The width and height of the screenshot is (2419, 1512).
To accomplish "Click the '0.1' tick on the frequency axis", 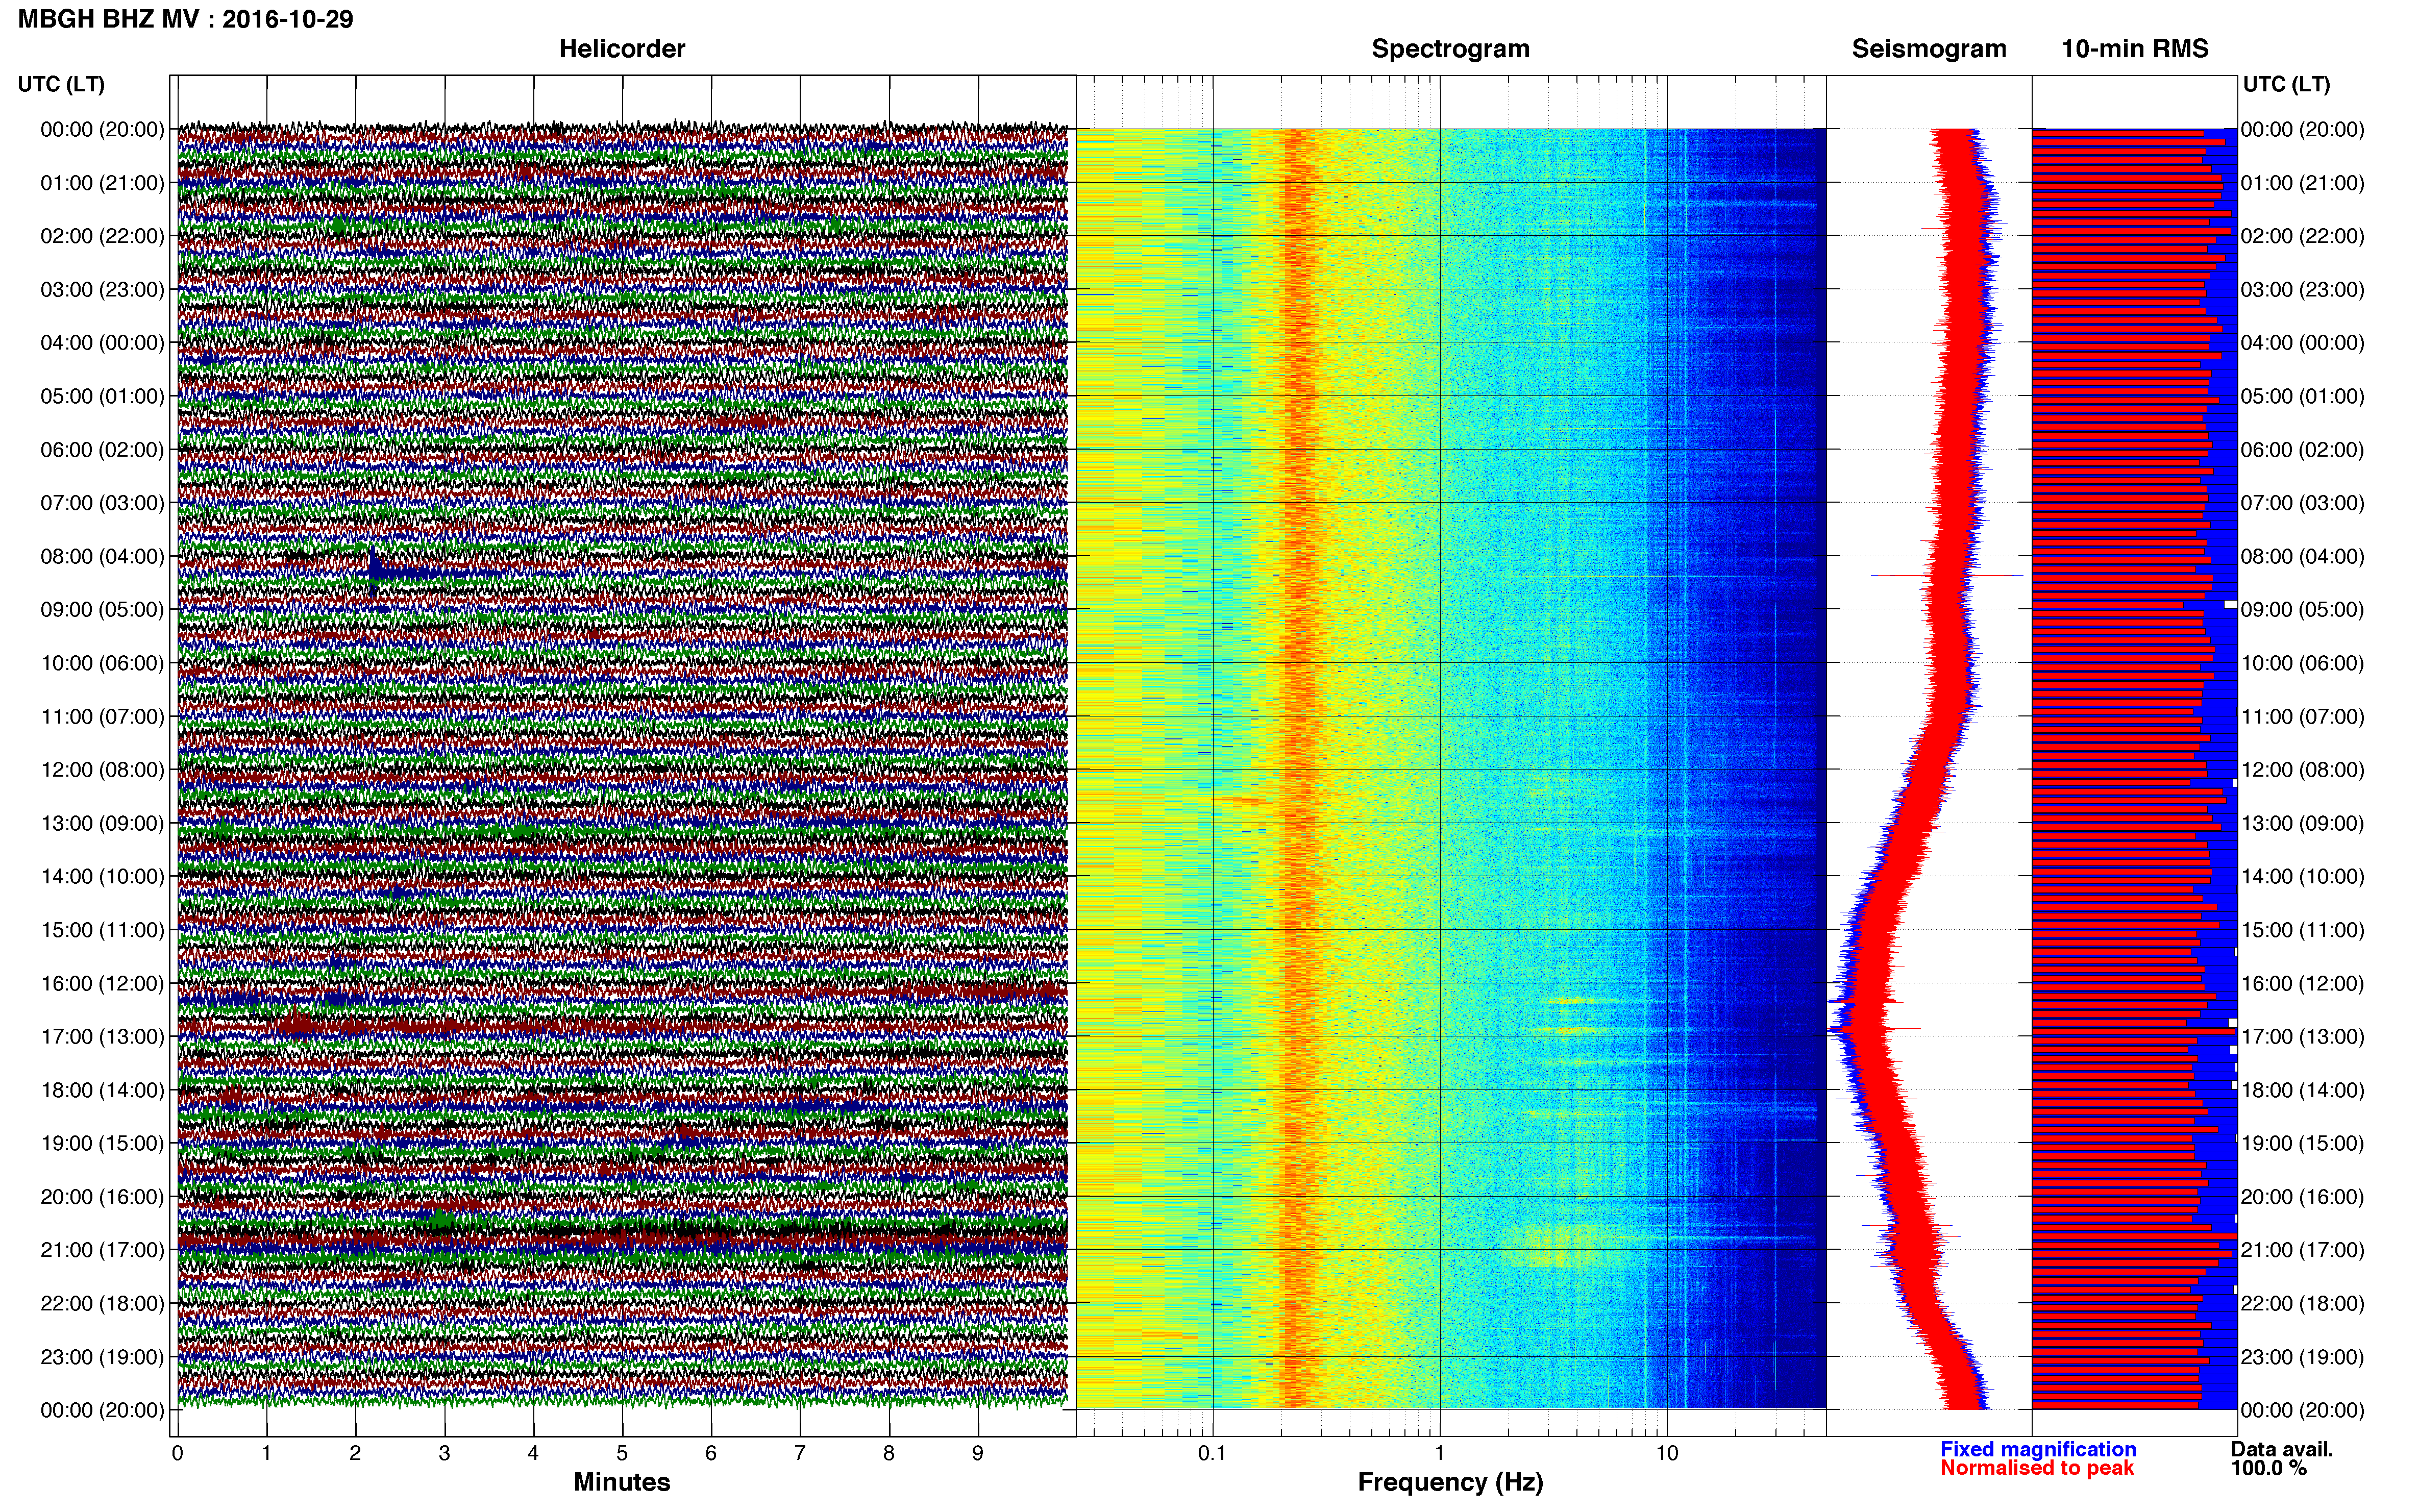I will click(x=1212, y=1453).
